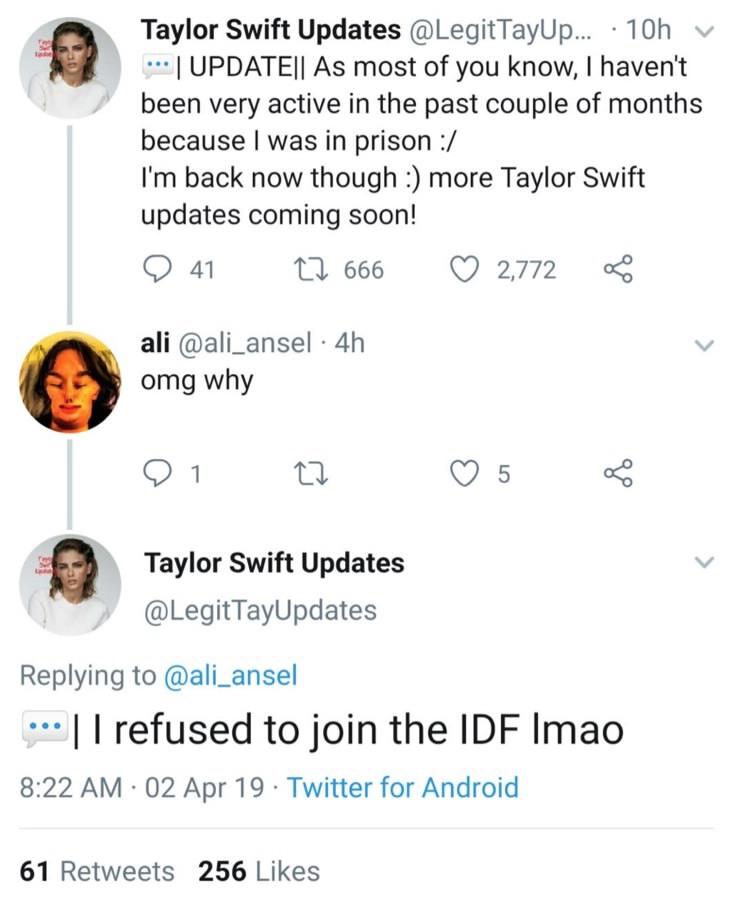This screenshot has width=736, height=900.
Task: Expand the chevron menu on ali's tweet
Action: [x=705, y=346]
